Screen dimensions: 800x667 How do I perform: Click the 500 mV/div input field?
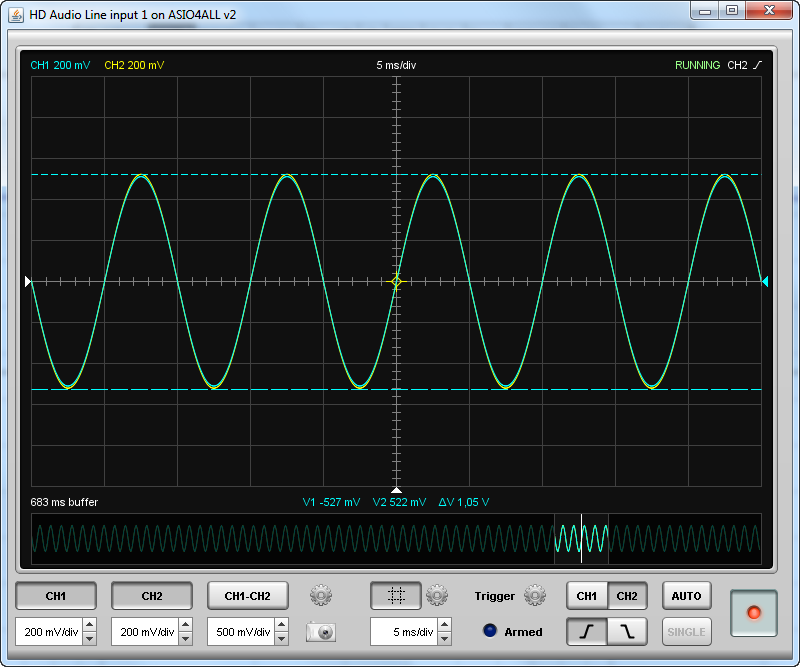(x=241, y=632)
